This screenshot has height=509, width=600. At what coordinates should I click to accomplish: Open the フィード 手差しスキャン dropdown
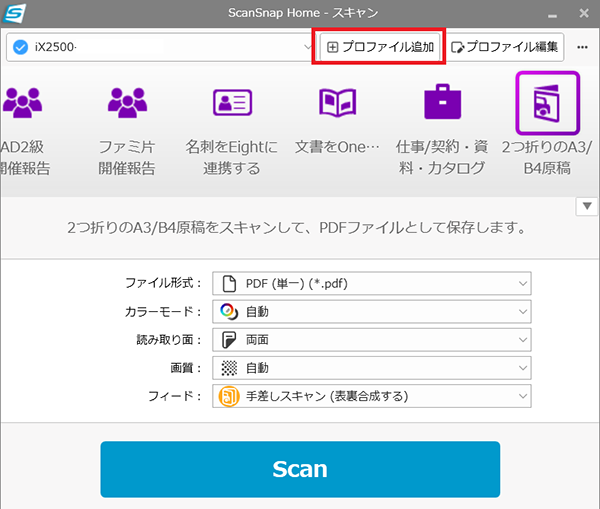coord(372,396)
